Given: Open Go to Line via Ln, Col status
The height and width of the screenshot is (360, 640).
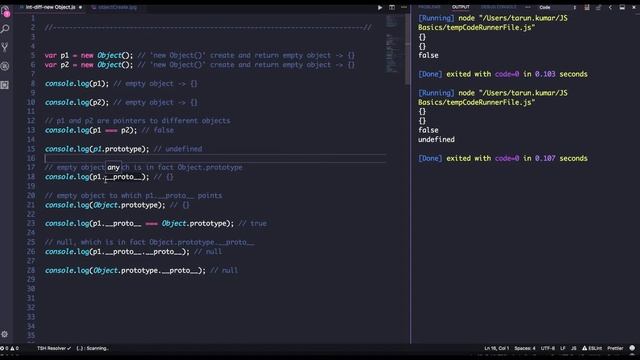Looking at the screenshot, I should [496, 348].
